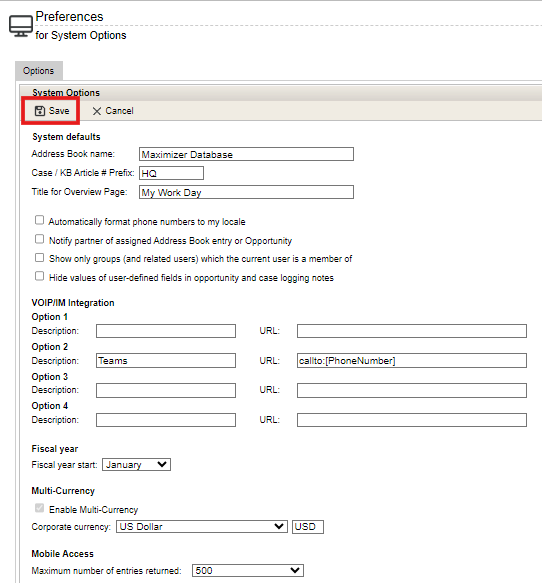The image size is (542, 583).
Task: Focus the Case / KB Article Prefix field
Action: [171, 173]
